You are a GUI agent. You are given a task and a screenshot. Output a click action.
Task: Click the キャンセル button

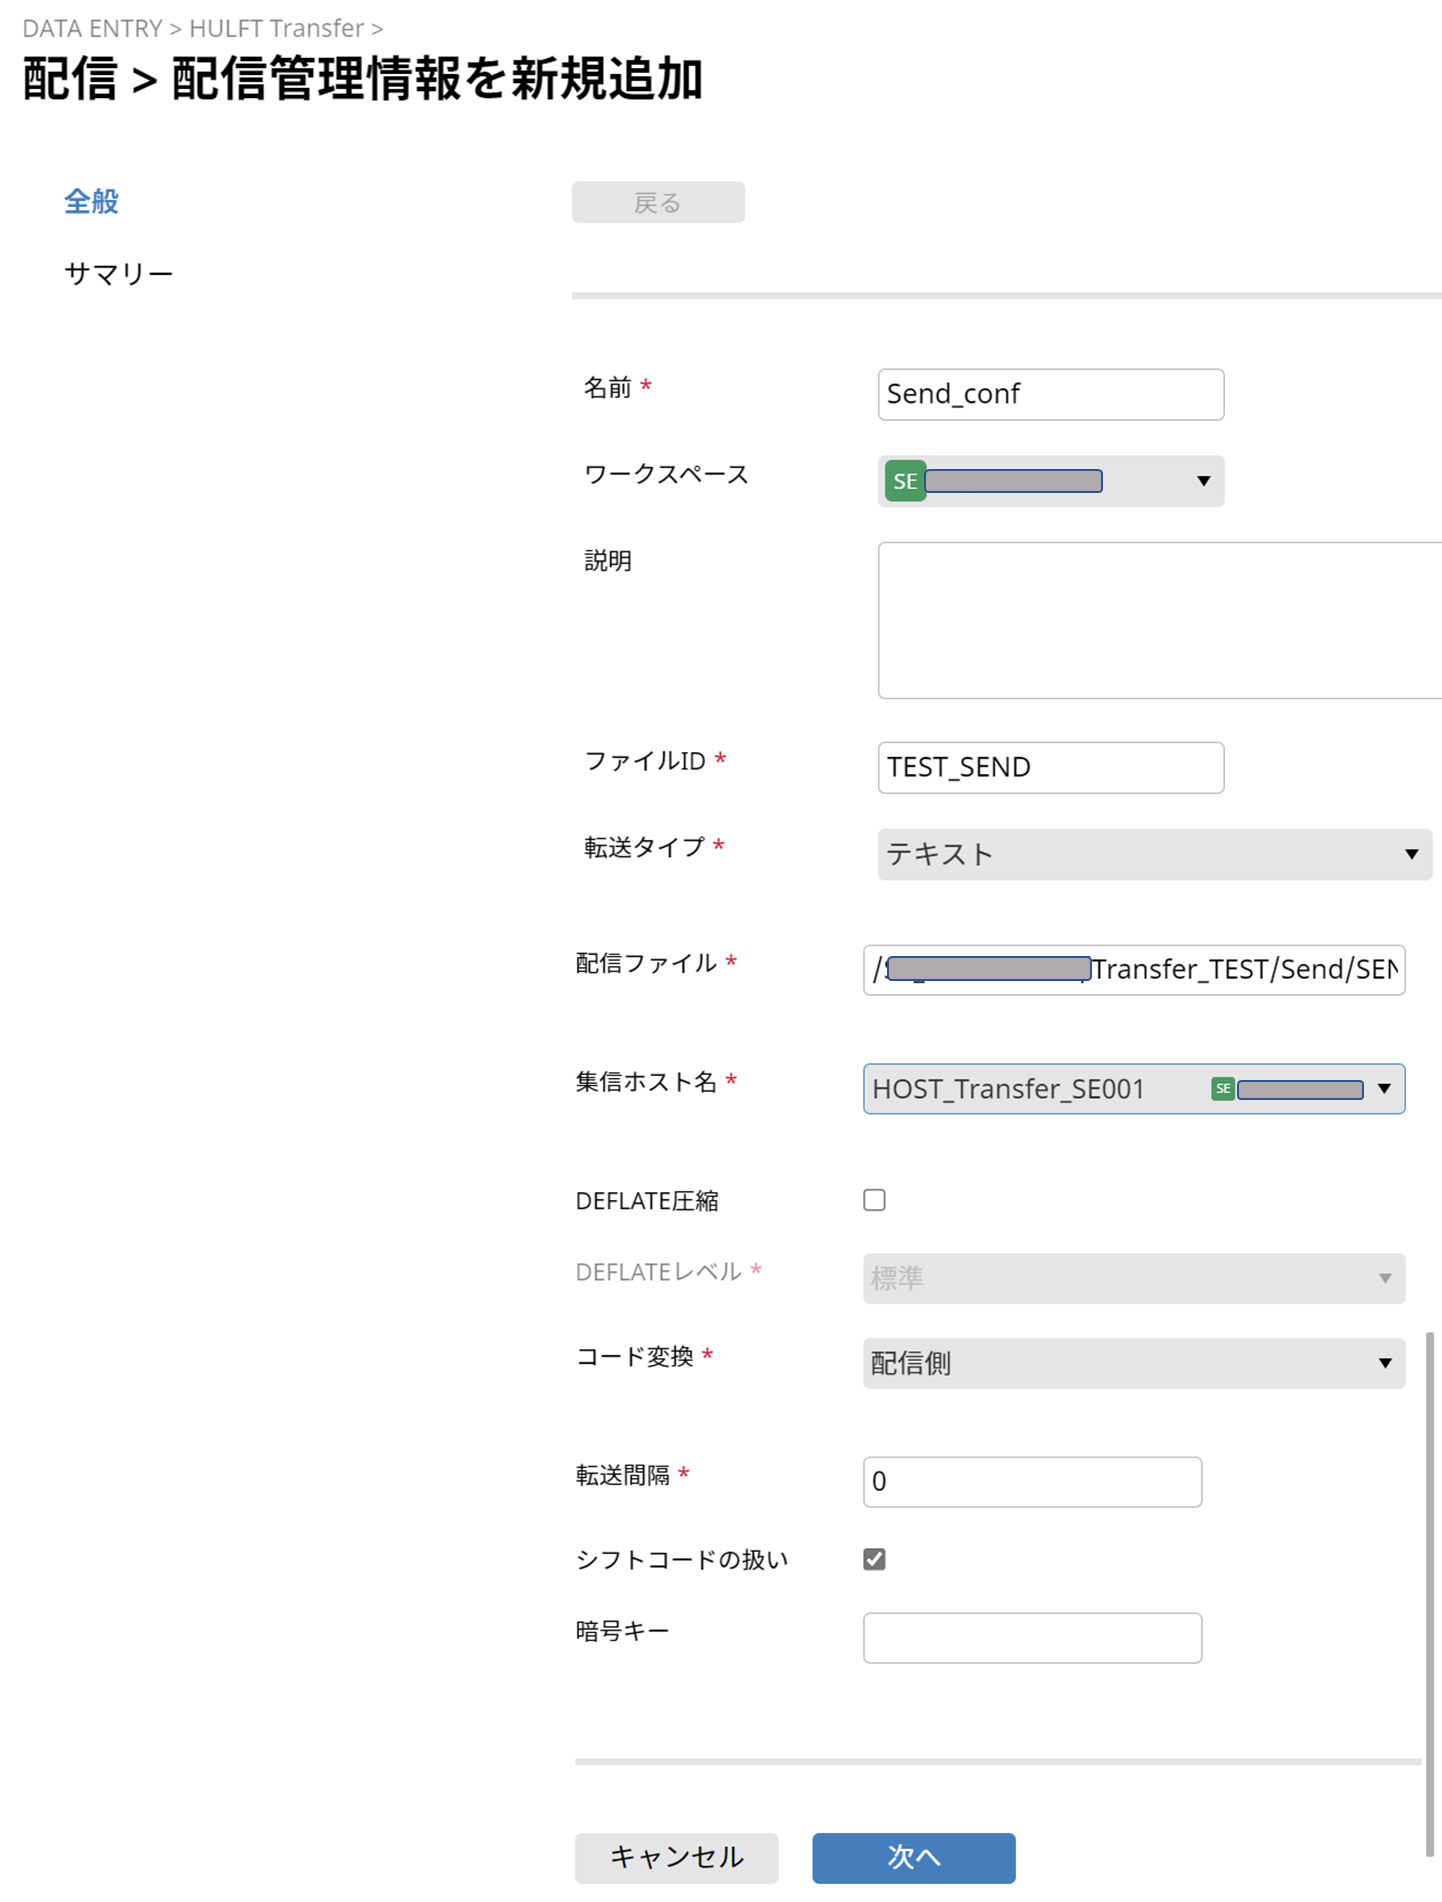click(676, 1858)
